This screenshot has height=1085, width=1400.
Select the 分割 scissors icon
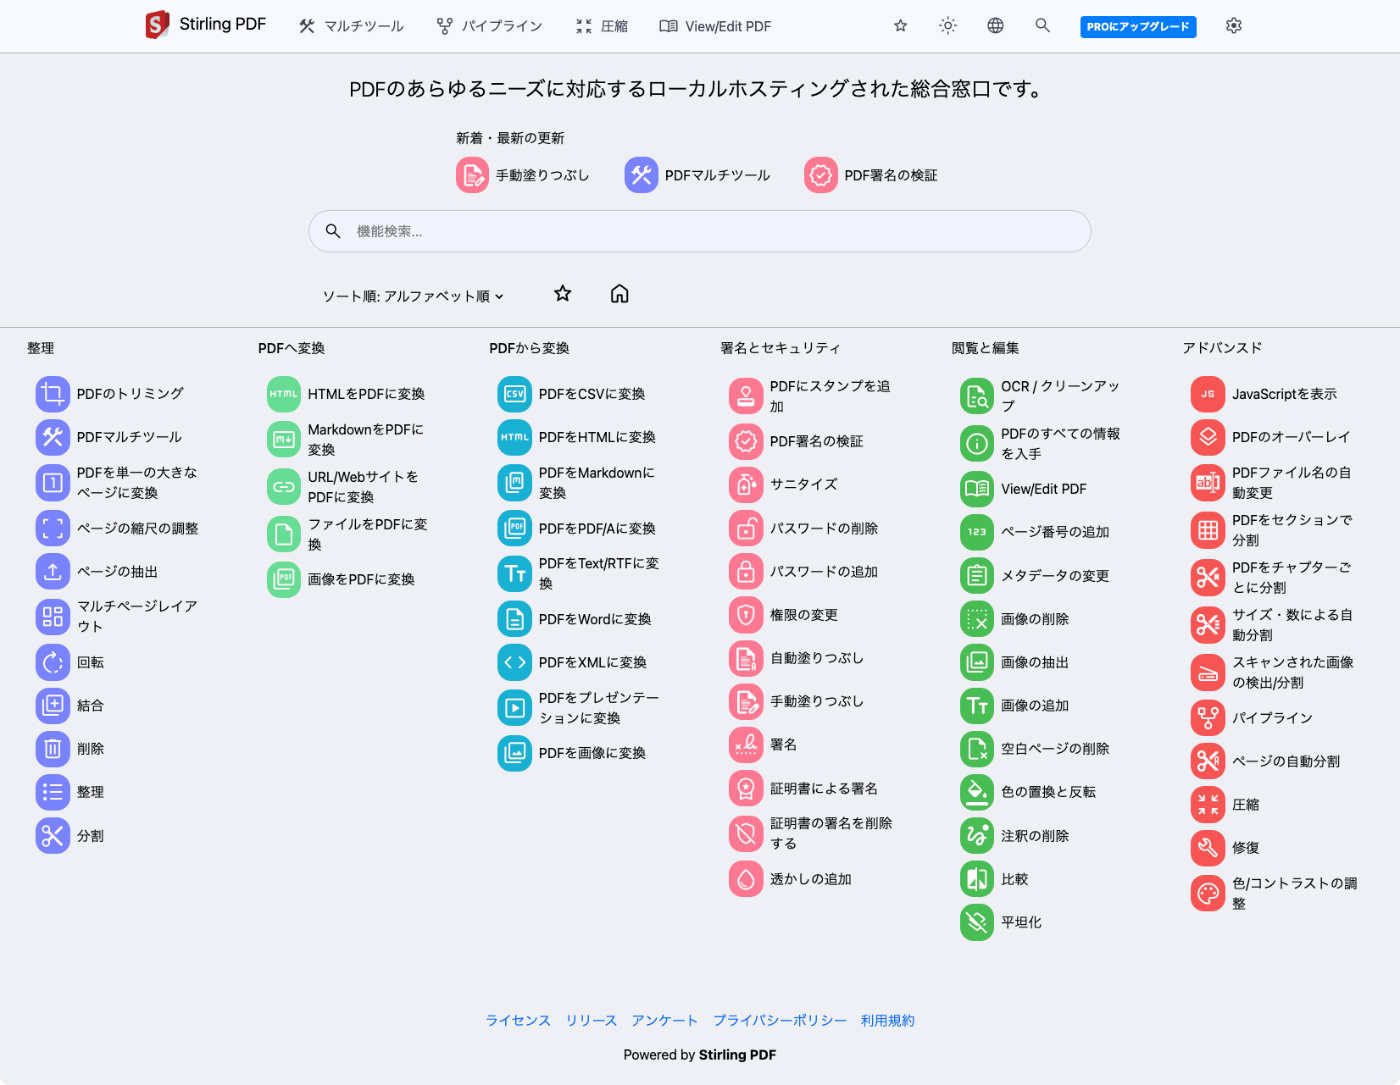point(53,835)
